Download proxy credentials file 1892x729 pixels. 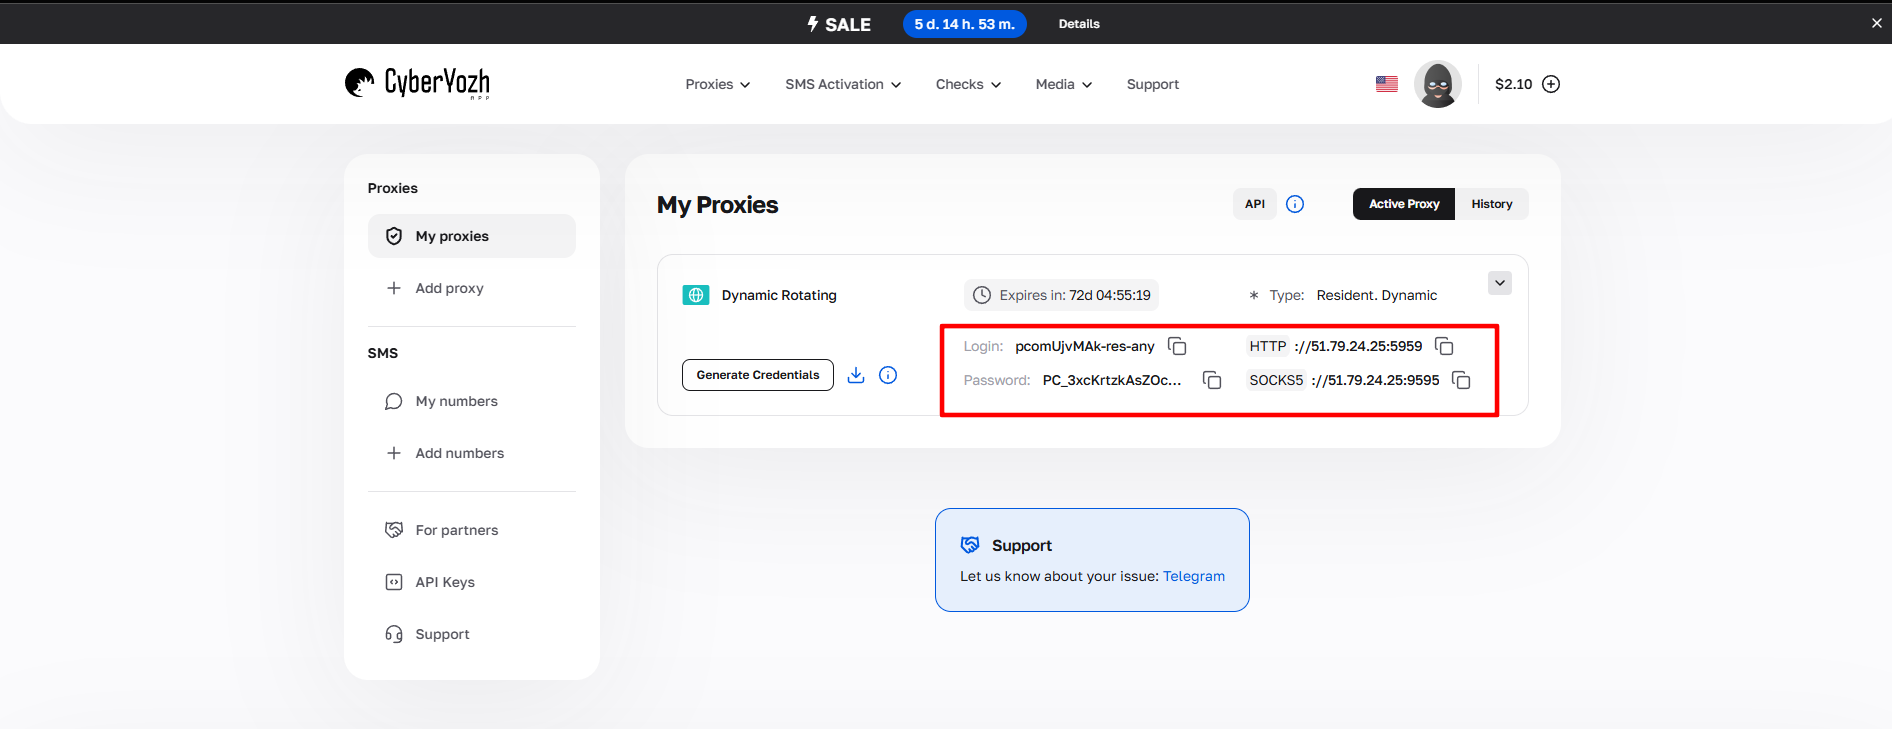coord(856,375)
